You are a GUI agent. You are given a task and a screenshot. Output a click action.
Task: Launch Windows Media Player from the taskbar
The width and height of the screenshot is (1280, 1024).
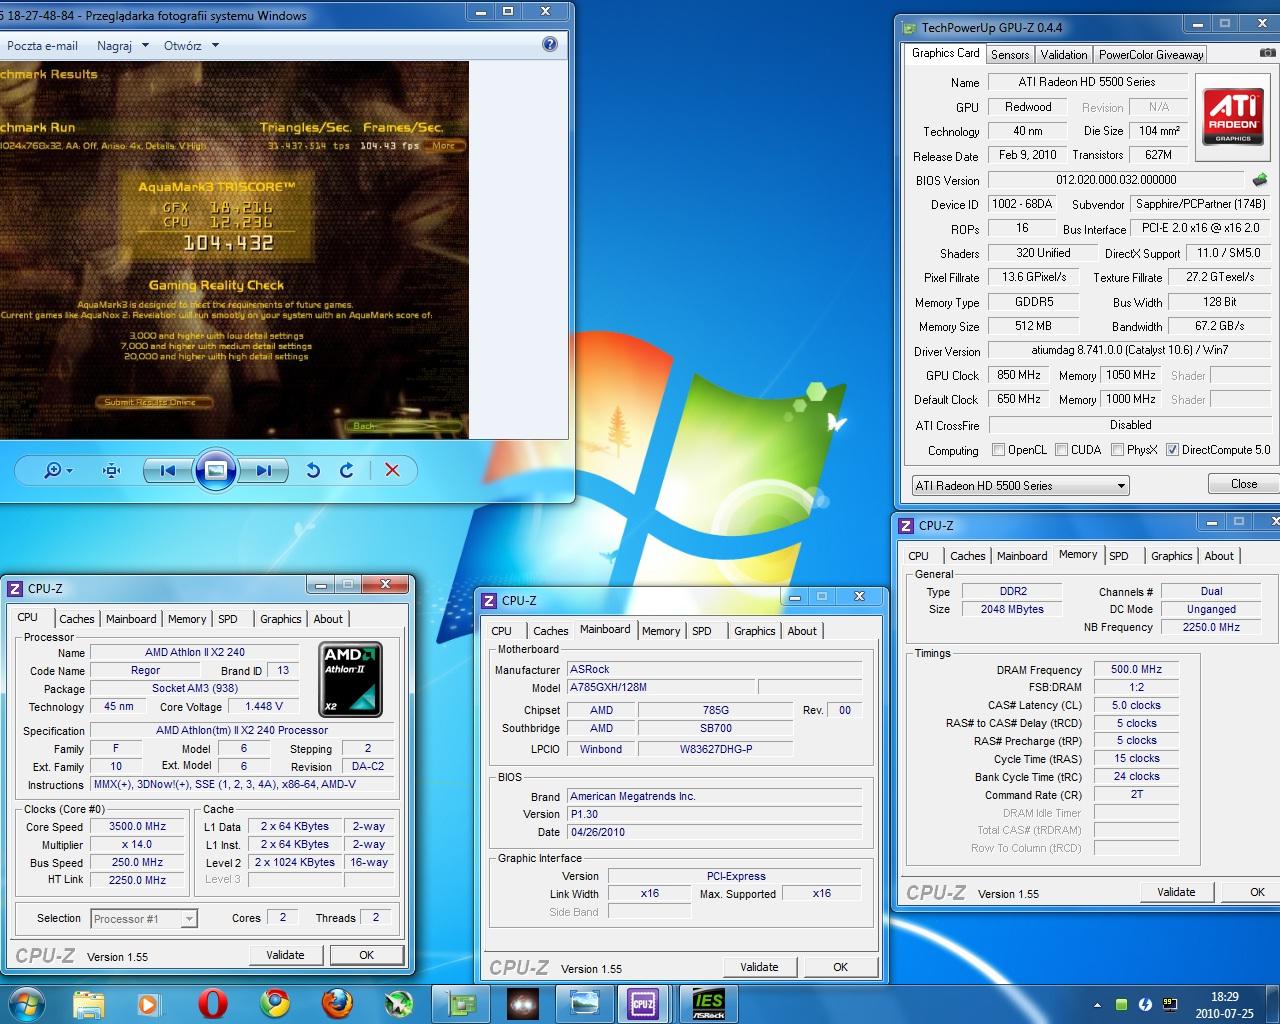coord(148,1003)
